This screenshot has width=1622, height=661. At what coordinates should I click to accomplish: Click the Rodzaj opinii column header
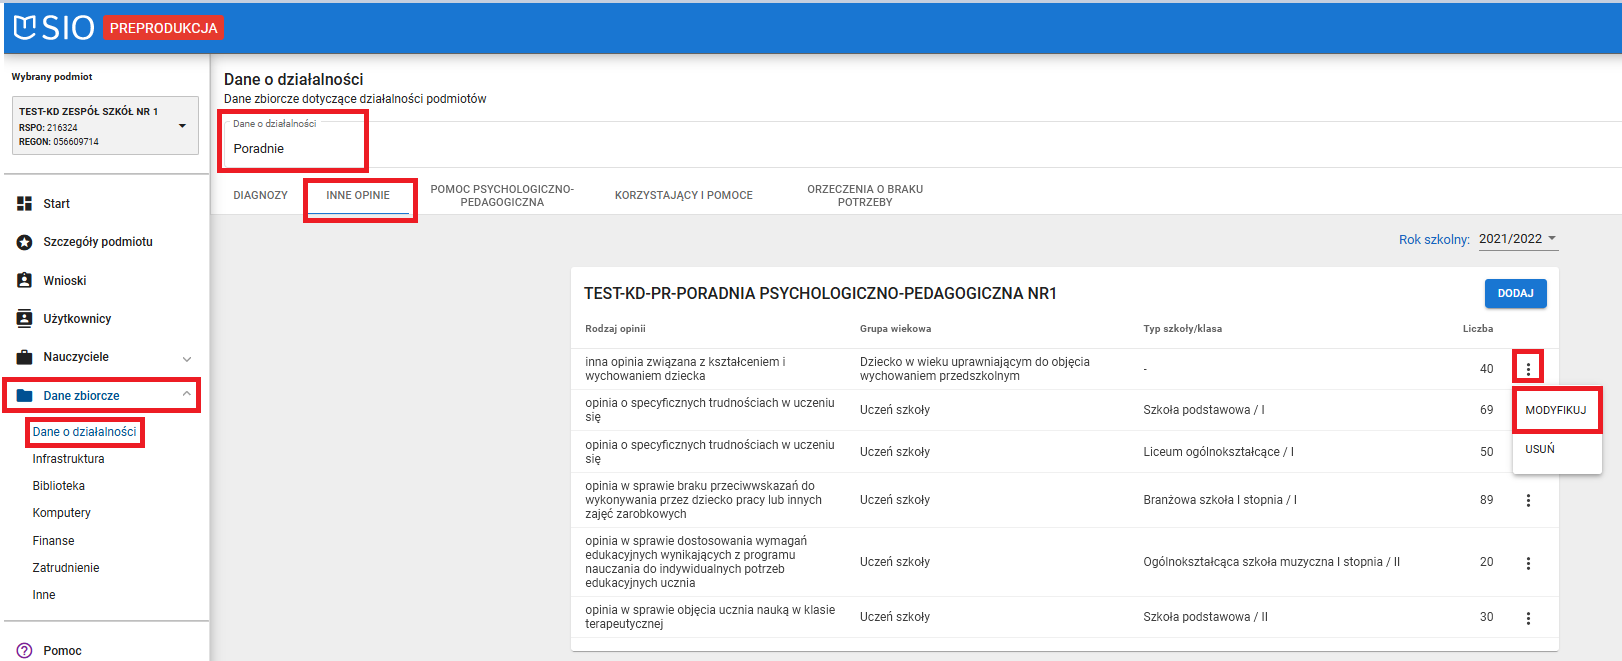(615, 329)
